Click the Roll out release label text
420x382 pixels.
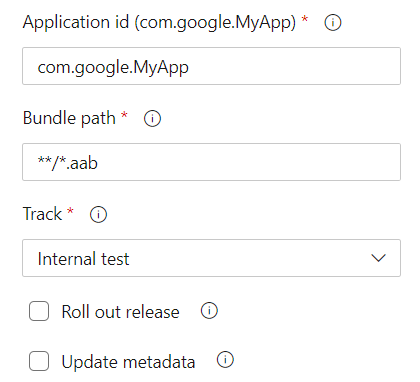click(x=121, y=312)
